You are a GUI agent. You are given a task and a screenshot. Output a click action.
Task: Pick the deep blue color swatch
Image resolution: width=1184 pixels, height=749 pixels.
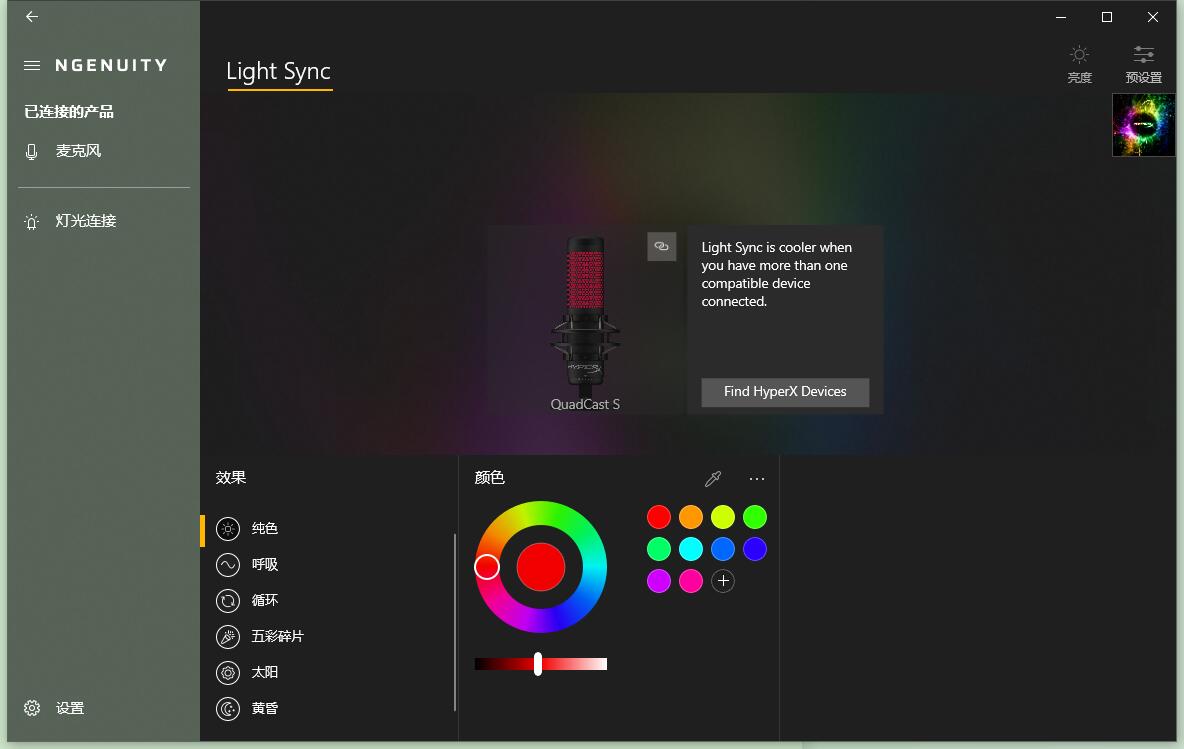coord(755,549)
